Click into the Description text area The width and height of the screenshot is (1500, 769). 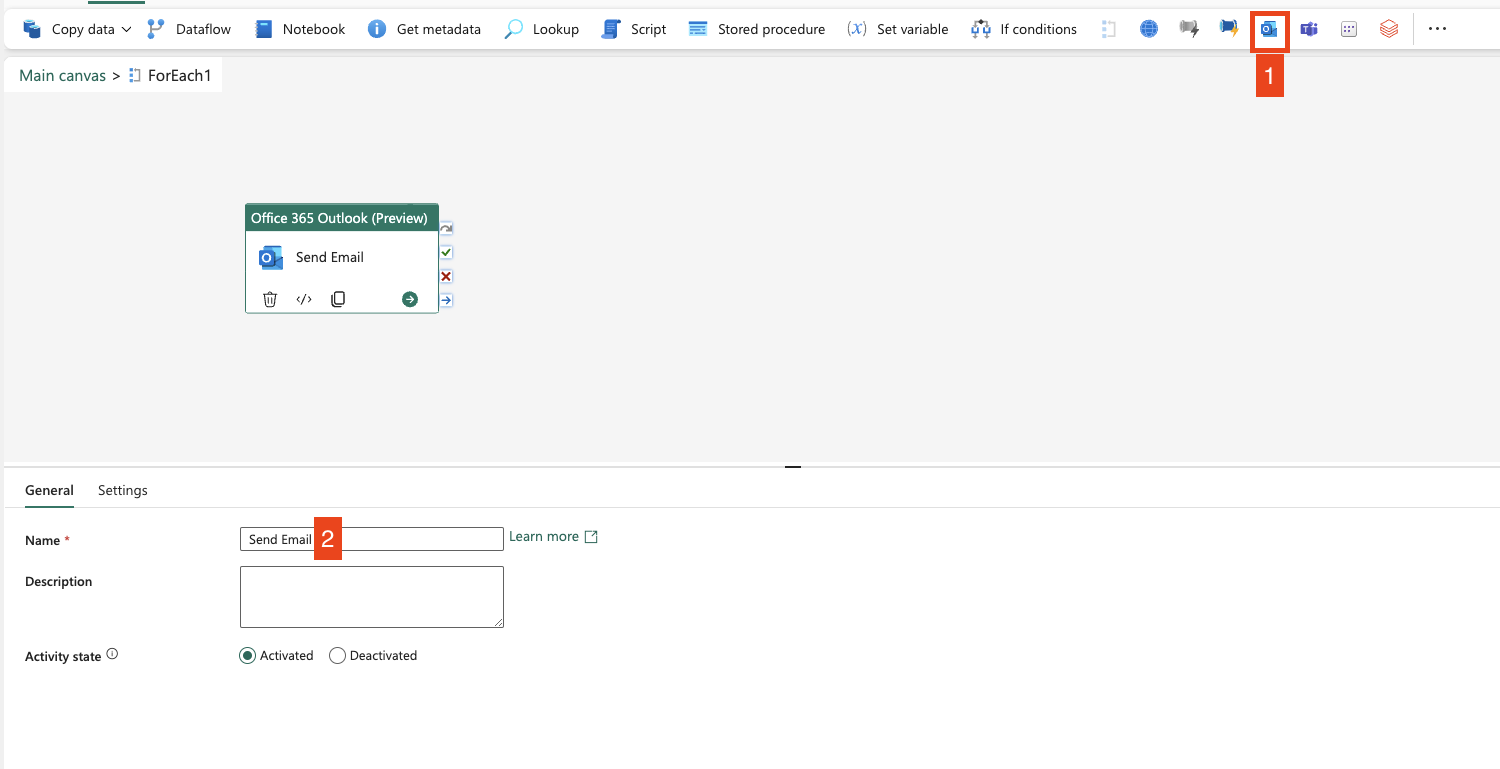pos(371,597)
